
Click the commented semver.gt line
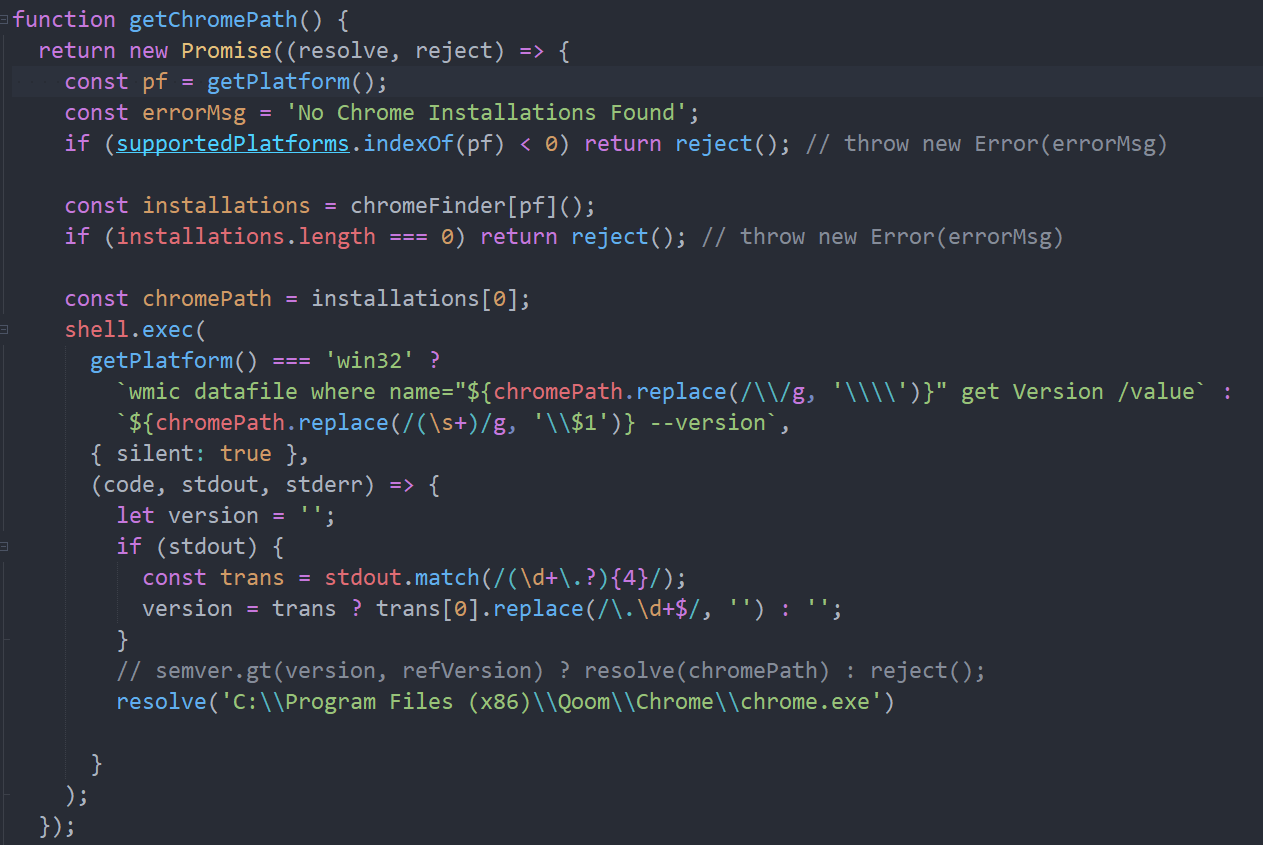550,670
